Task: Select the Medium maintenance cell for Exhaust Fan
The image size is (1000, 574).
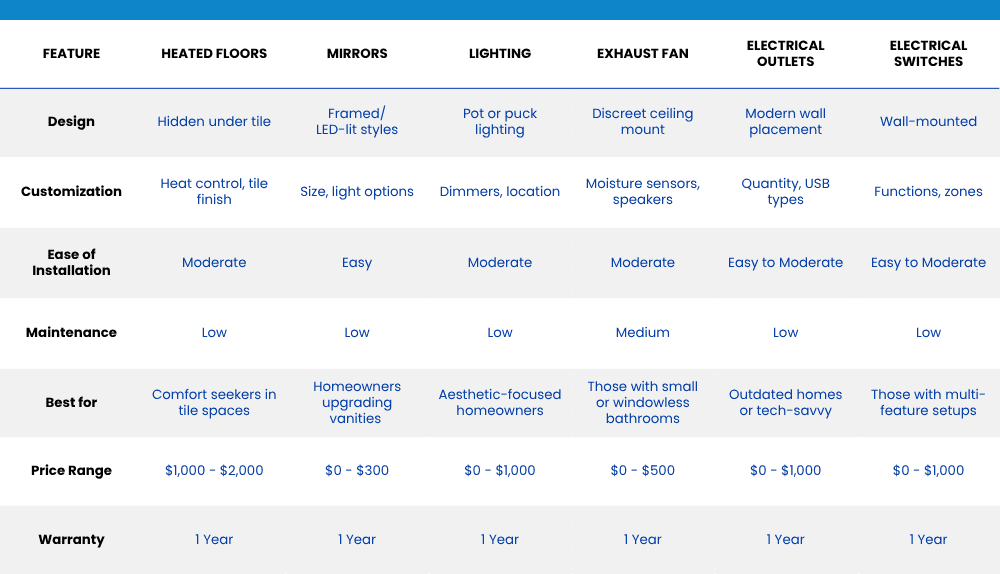Action: [643, 333]
